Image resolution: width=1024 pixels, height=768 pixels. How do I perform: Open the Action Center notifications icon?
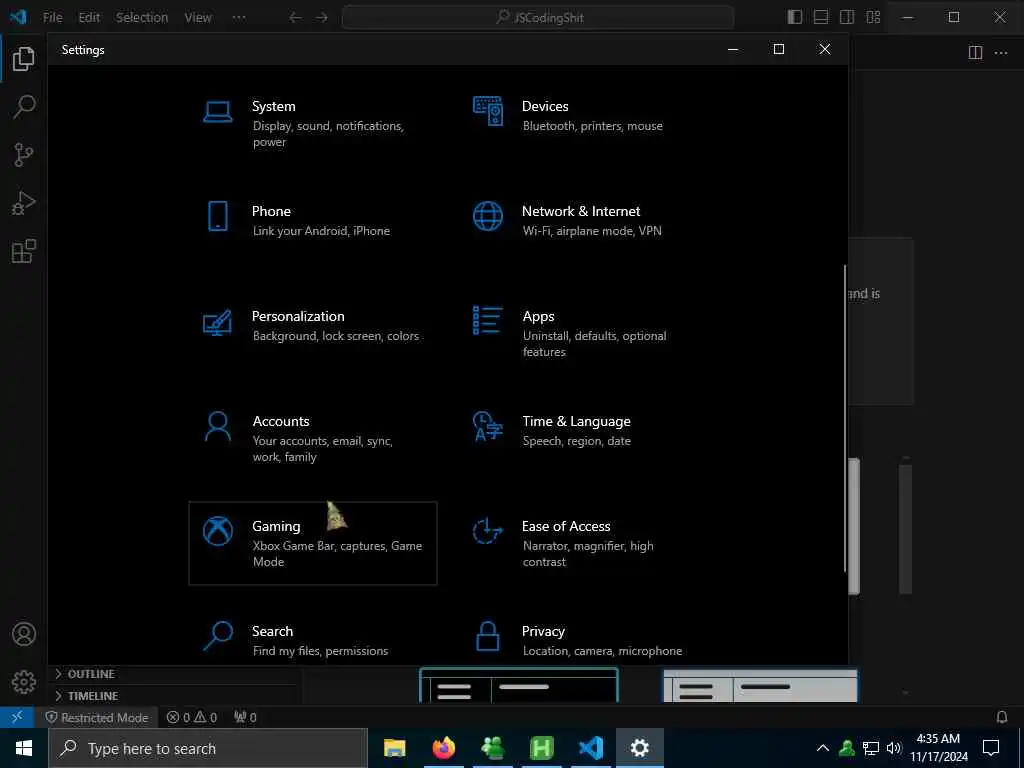pos(991,748)
